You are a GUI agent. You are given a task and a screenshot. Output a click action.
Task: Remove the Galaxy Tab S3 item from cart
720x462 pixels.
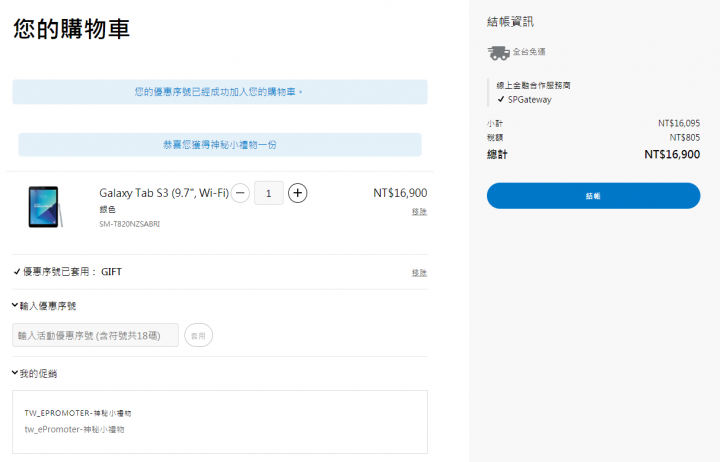[419, 212]
